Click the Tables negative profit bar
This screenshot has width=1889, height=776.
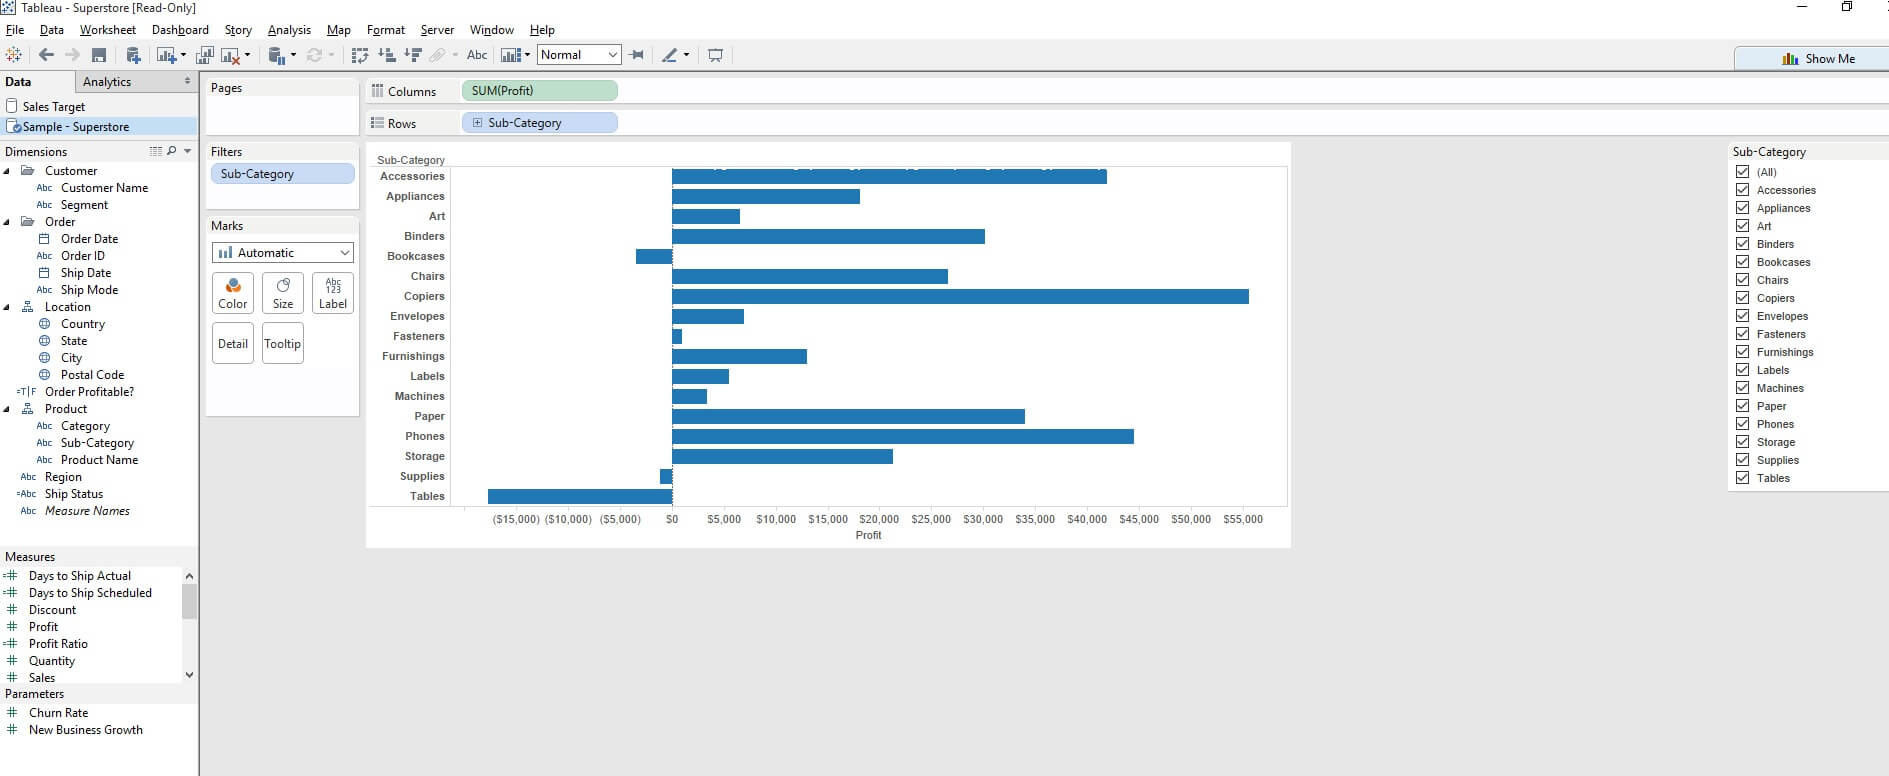coord(580,496)
